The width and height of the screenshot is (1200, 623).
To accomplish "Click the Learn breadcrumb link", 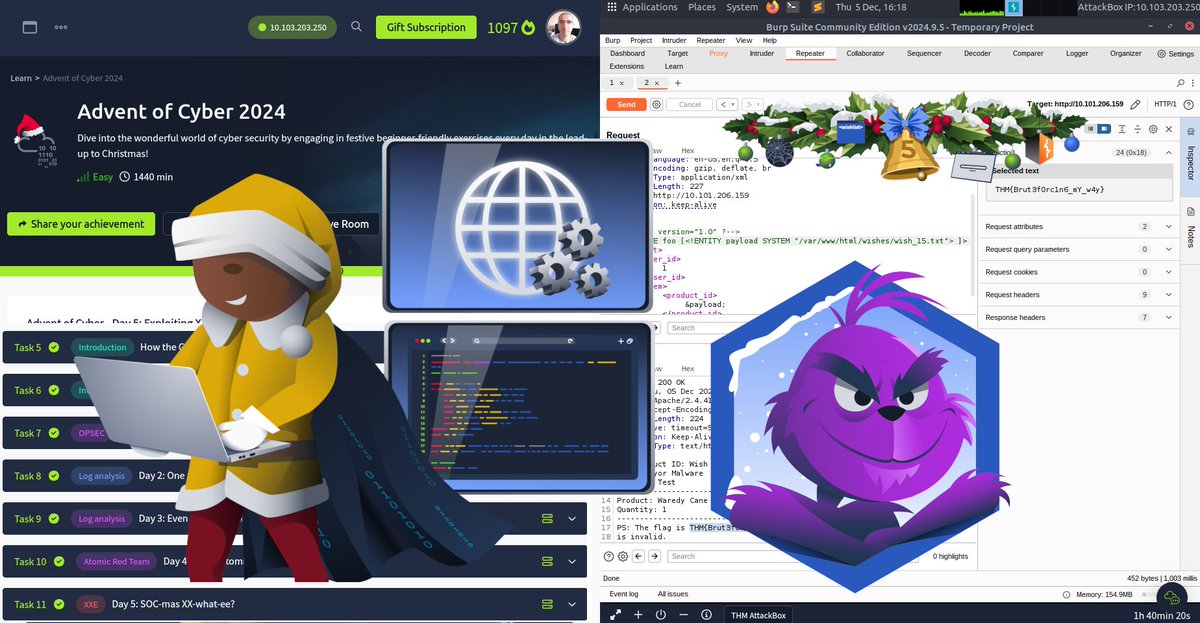I will pyautogui.click(x=21, y=78).
